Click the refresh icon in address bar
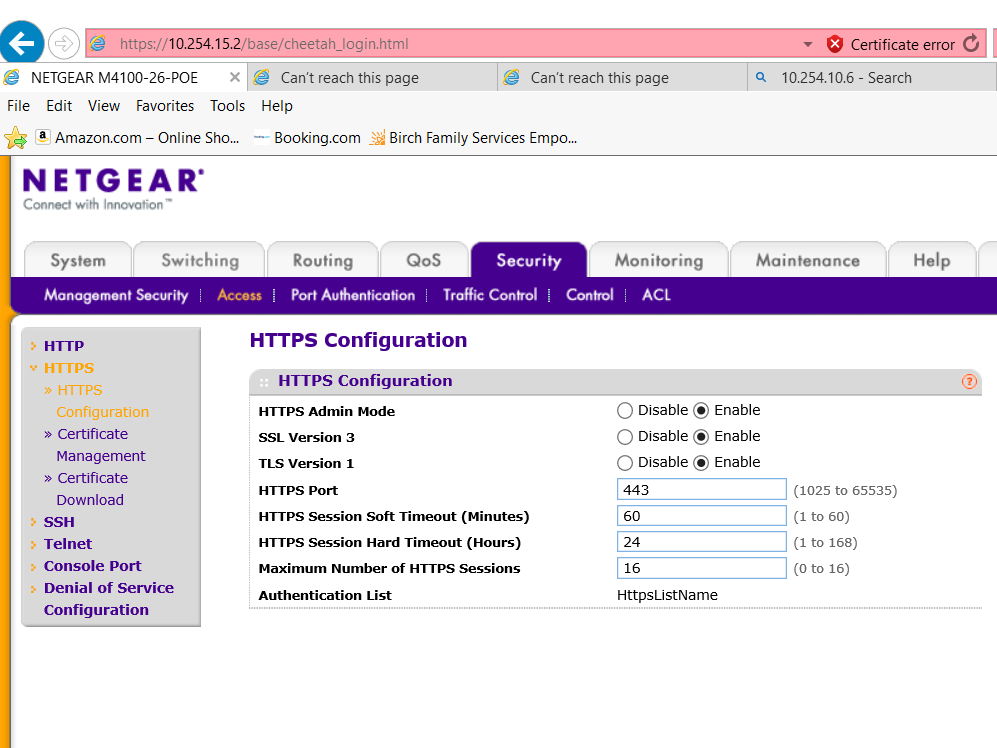Viewport: 997px width, 748px height. tap(970, 44)
